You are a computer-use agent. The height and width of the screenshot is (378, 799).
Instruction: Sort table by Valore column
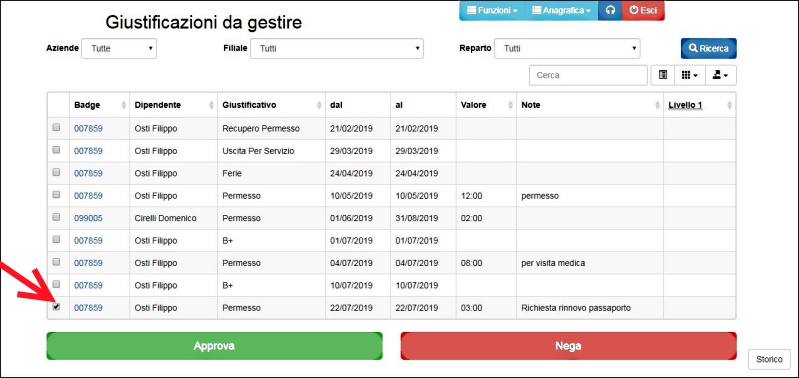tap(486, 105)
